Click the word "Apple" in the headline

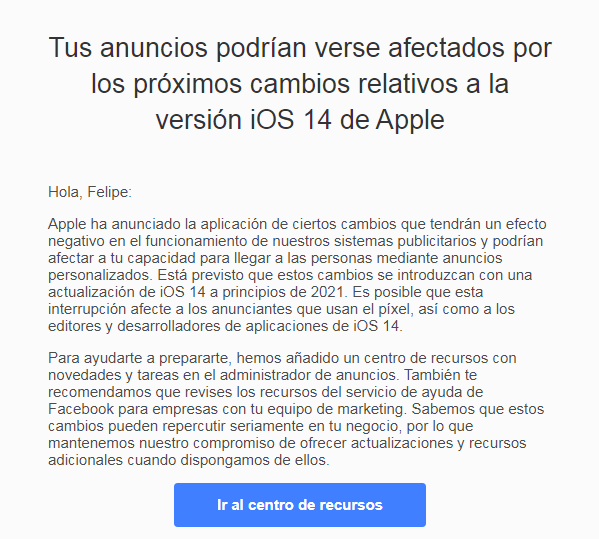[410, 120]
